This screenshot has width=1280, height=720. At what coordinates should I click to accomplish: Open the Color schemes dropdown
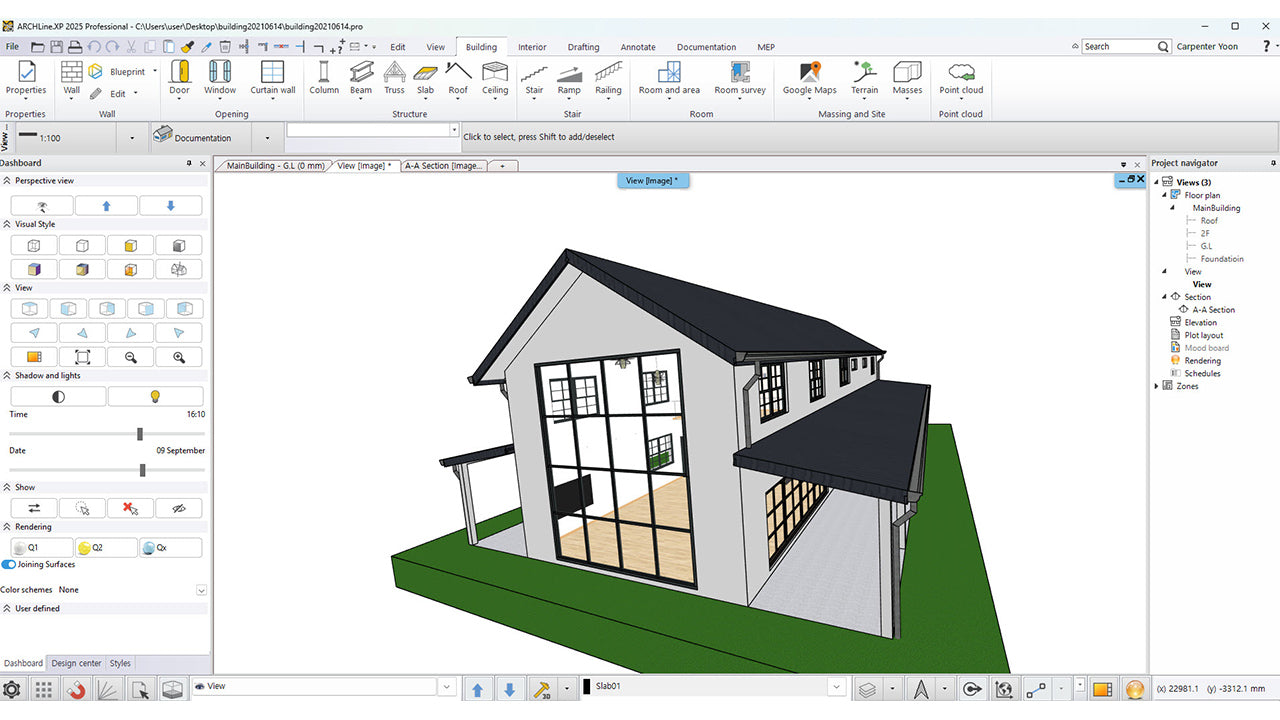[201, 591]
